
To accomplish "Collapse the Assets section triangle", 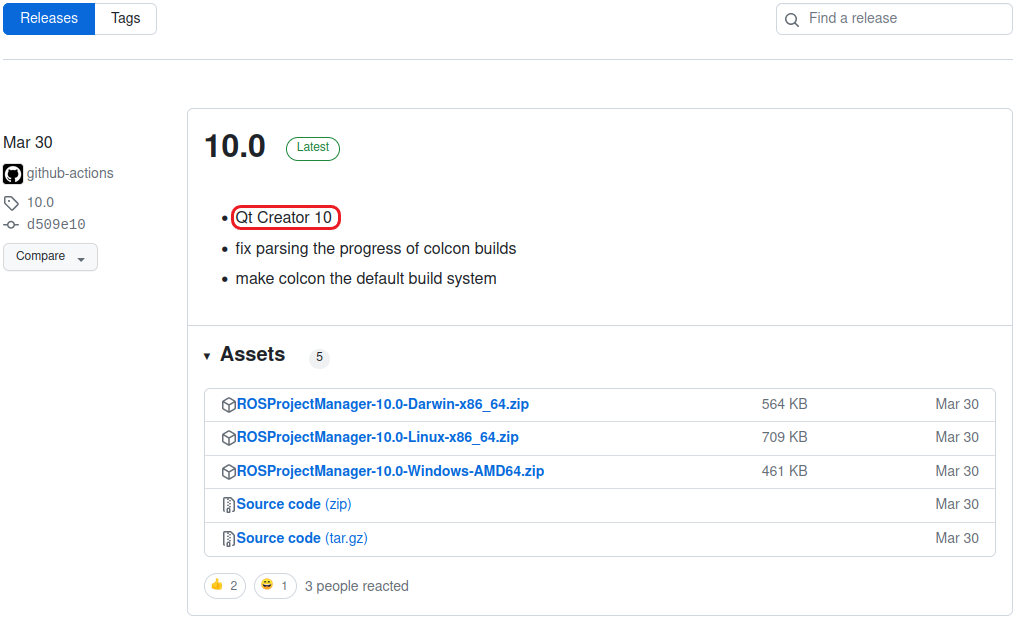I will 207,356.
